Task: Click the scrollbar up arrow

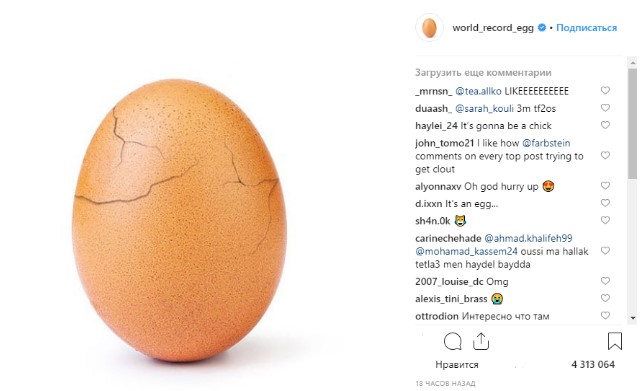Action: click(x=633, y=63)
